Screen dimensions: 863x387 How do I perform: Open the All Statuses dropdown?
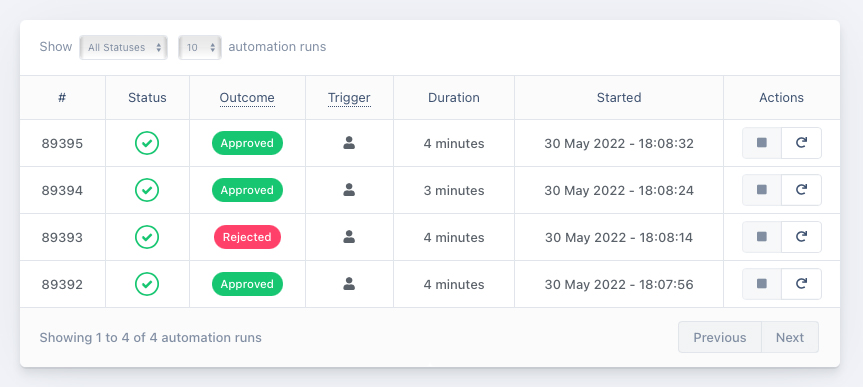click(123, 47)
